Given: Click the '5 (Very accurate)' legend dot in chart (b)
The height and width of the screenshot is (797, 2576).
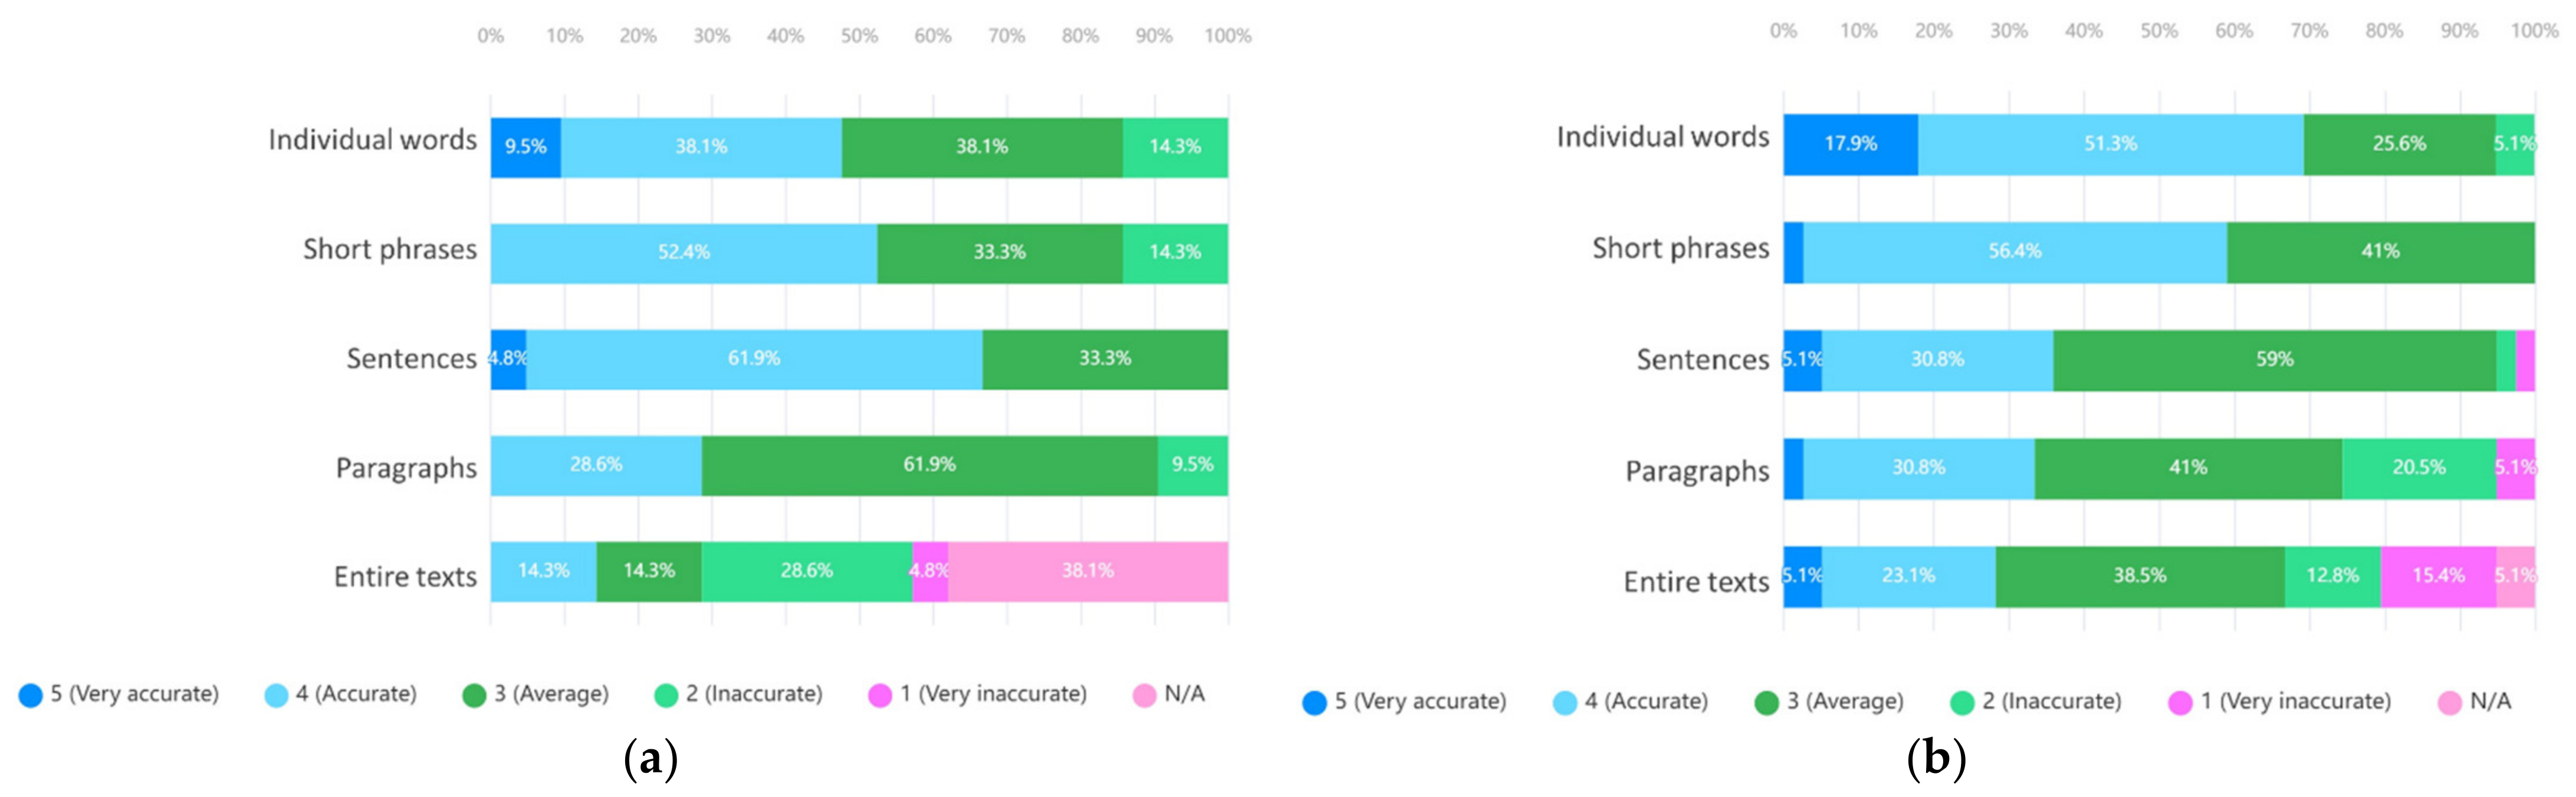Looking at the screenshot, I should click(1314, 703).
